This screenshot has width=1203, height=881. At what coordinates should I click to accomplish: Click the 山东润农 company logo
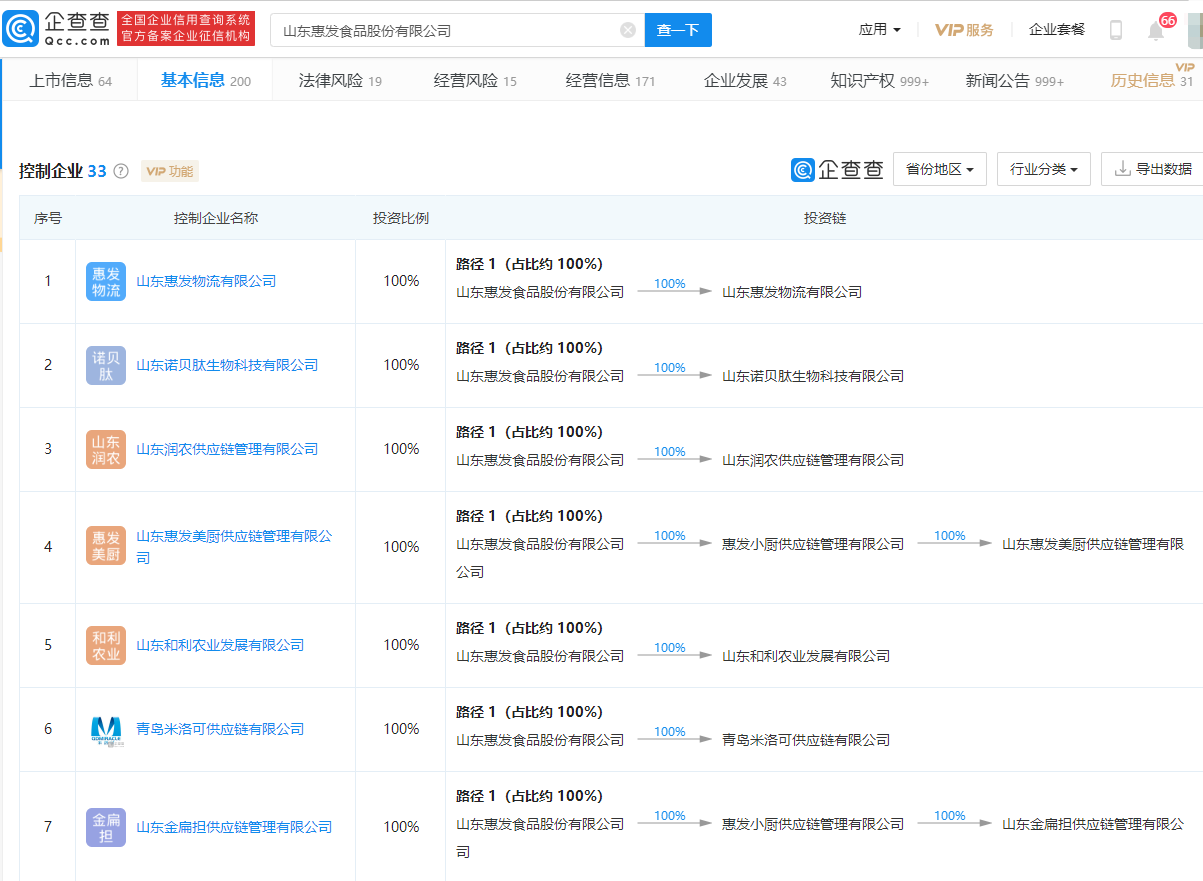point(106,449)
